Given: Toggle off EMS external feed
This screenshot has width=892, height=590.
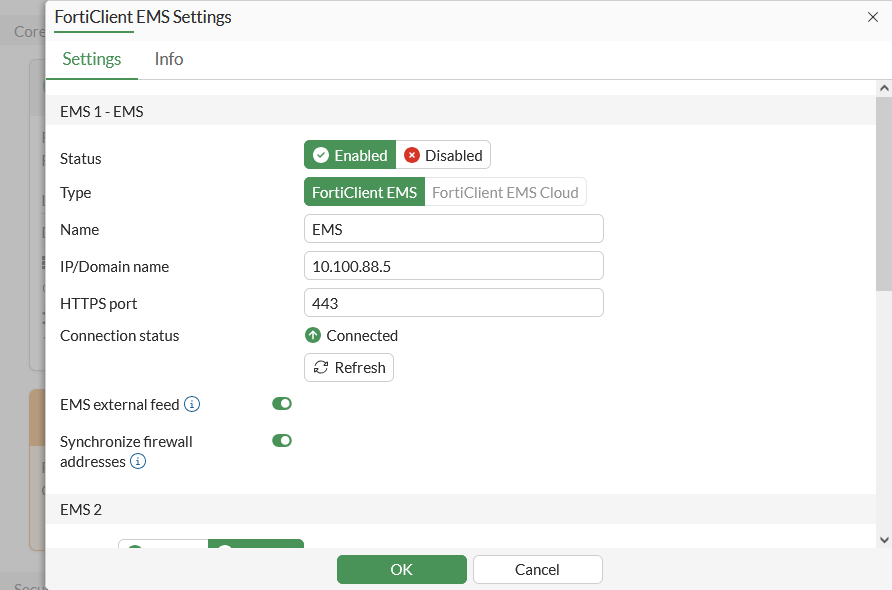Looking at the screenshot, I should click(x=281, y=403).
